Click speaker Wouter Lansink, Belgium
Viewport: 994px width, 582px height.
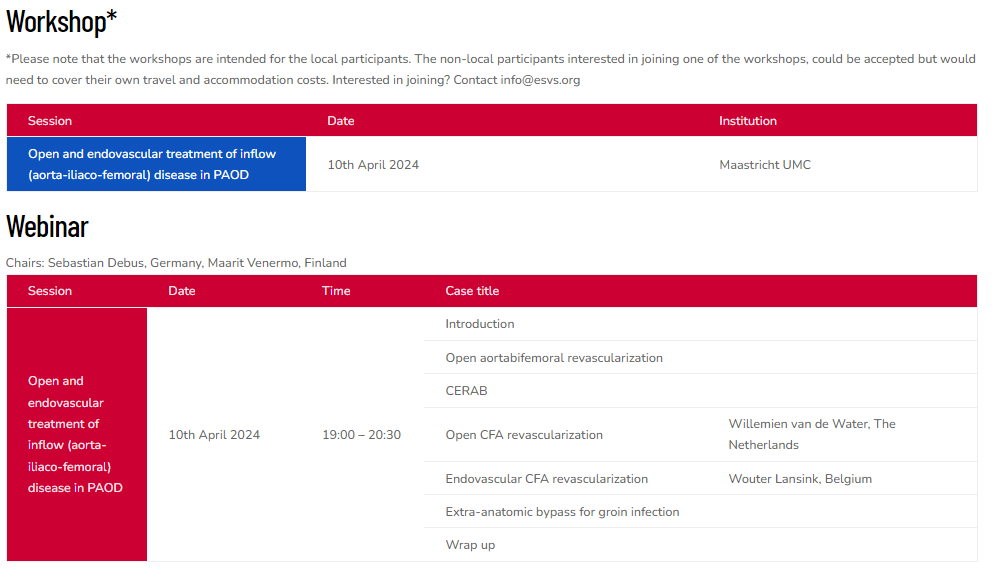pyautogui.click(x=800, y=479)
